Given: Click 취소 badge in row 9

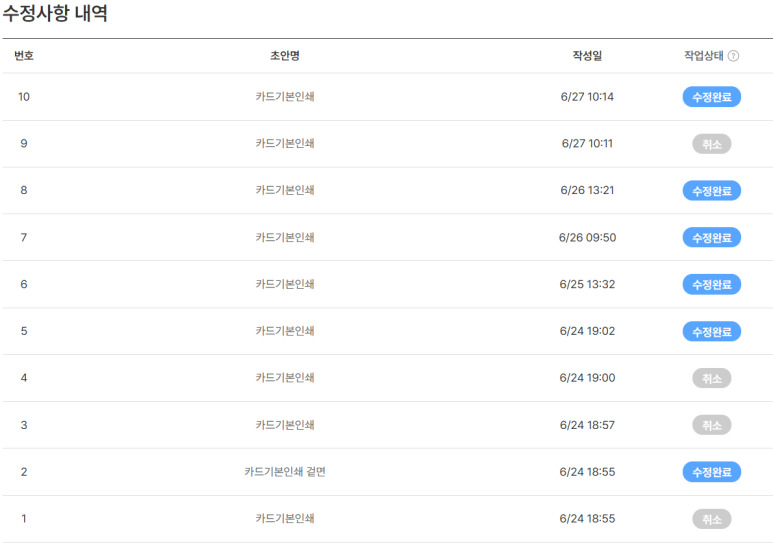Looking at the screenshot, I should [711, 144].
